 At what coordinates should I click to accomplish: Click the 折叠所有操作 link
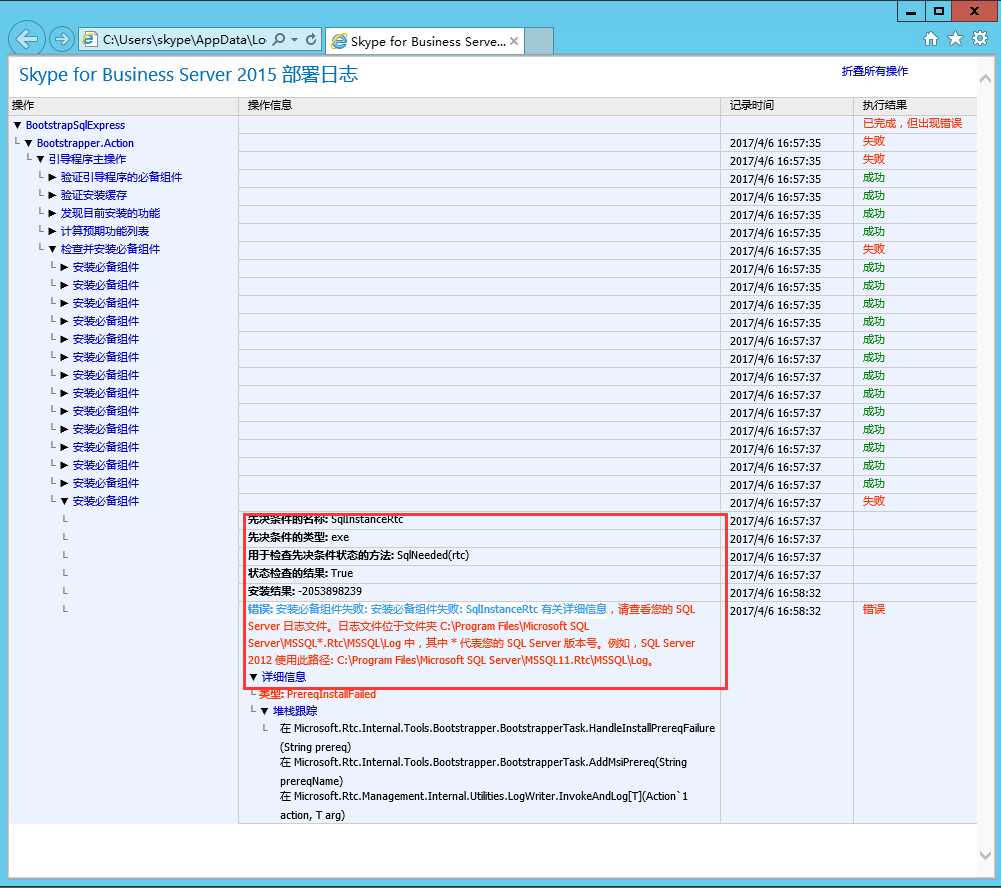point(875,71)
